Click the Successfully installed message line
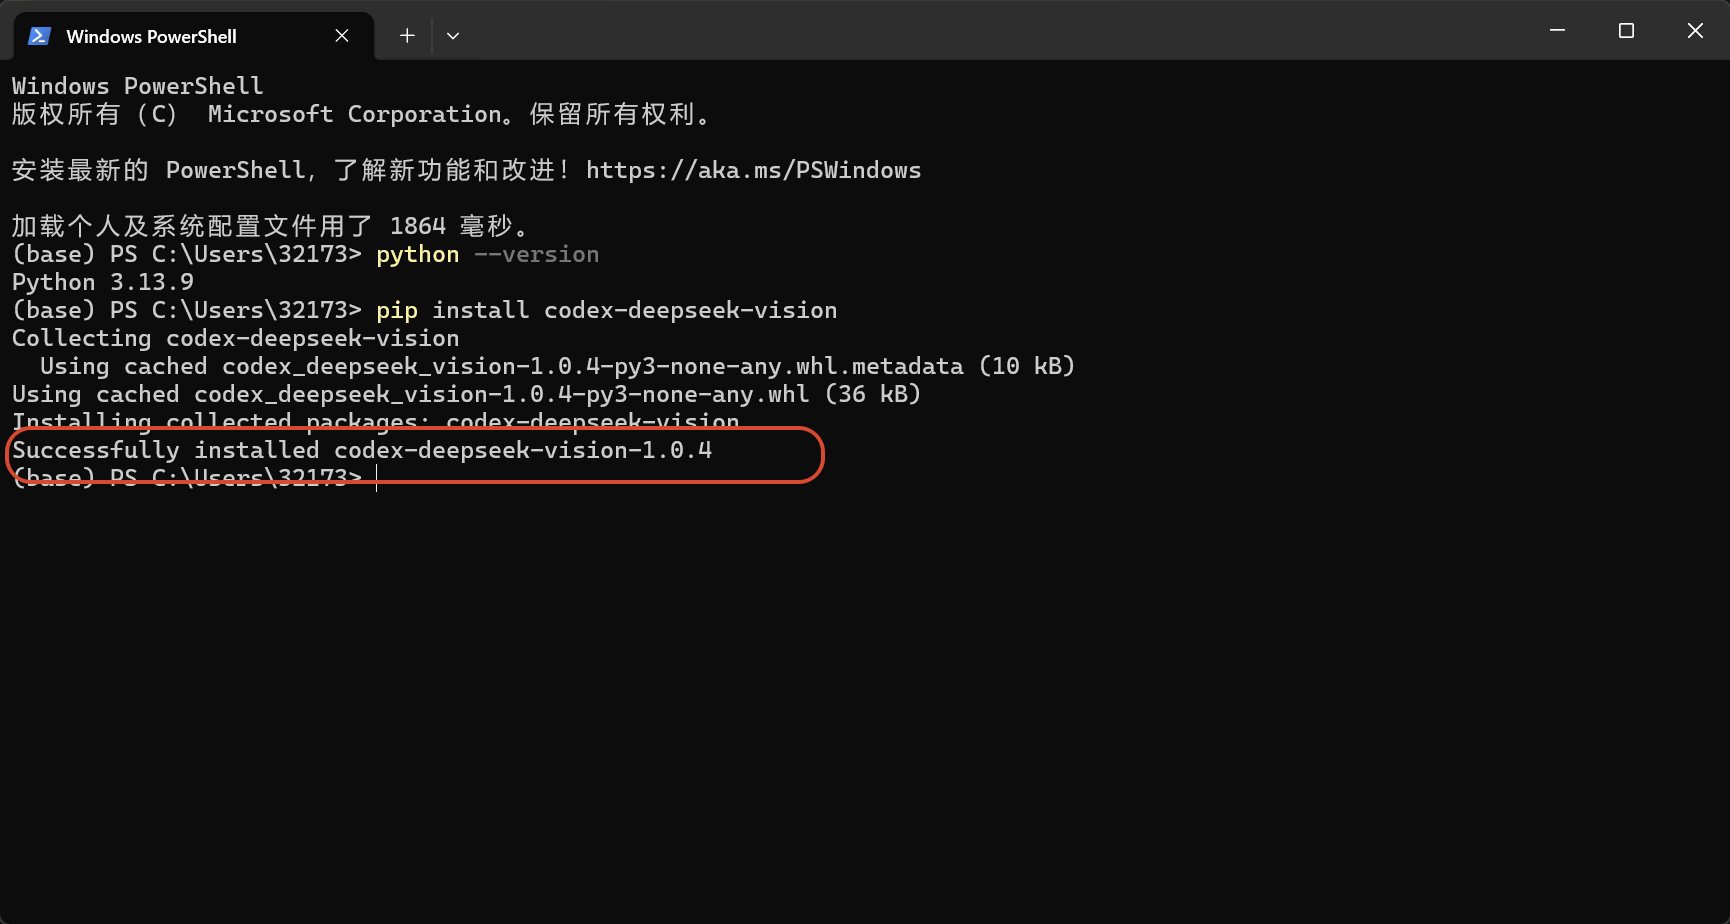The image size is (1730, 924). pos(362,450)
